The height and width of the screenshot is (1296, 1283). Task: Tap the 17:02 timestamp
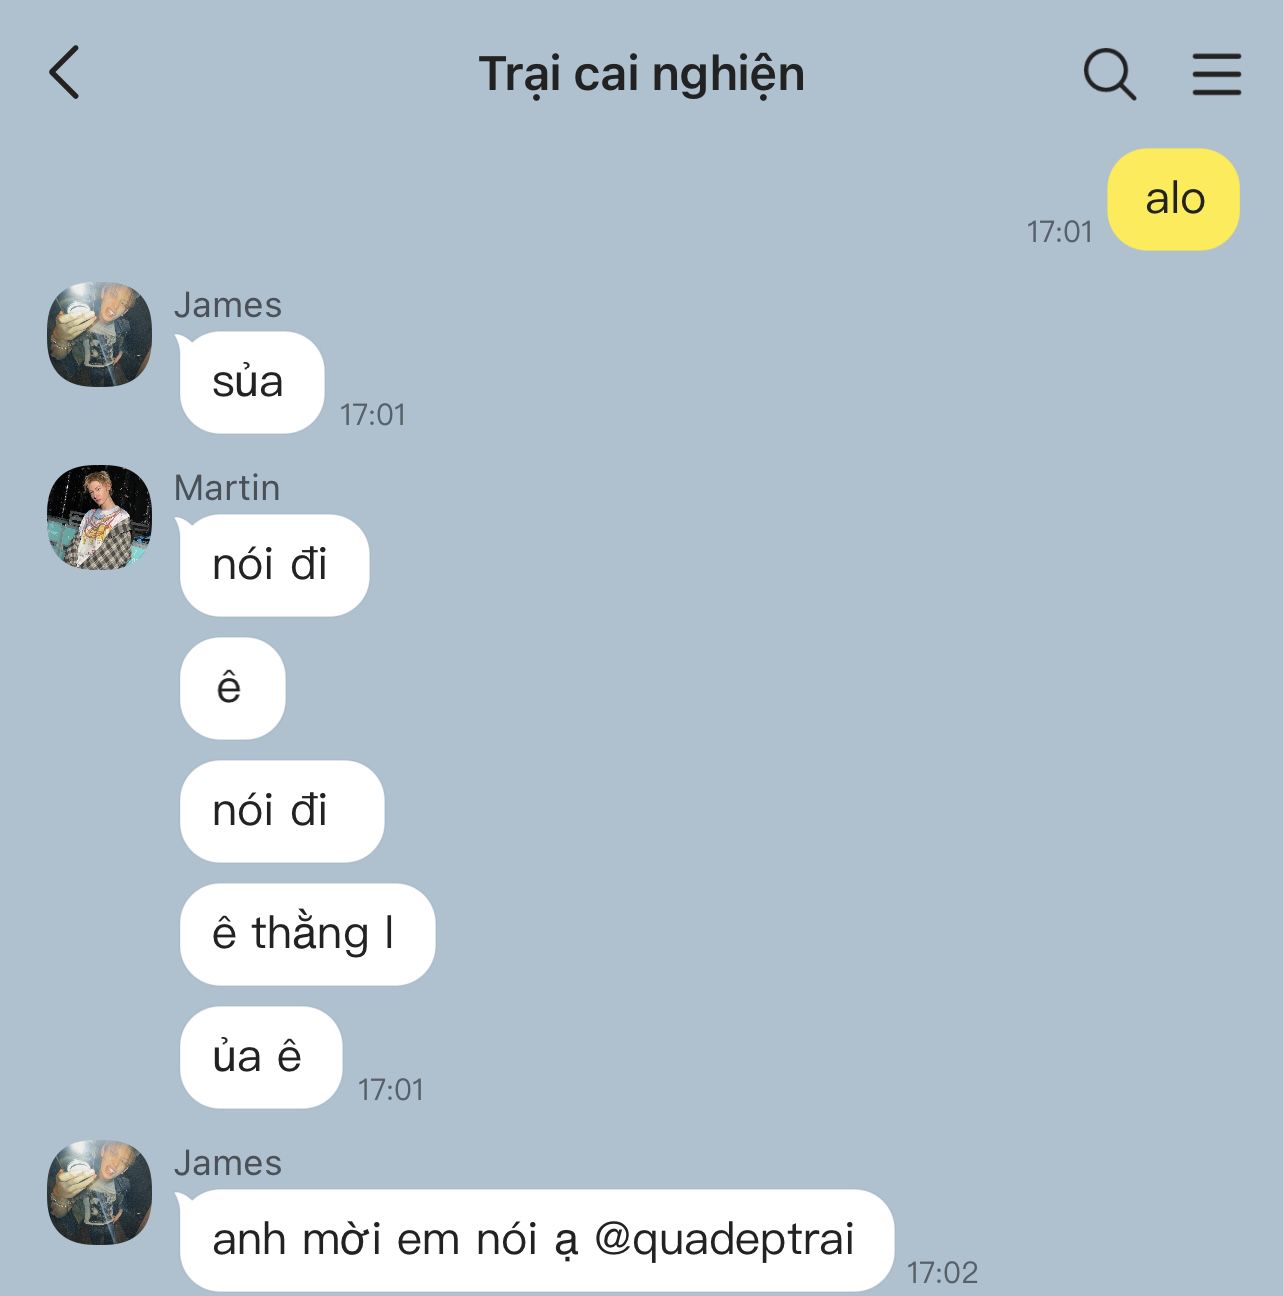[x=942, y=1272]
